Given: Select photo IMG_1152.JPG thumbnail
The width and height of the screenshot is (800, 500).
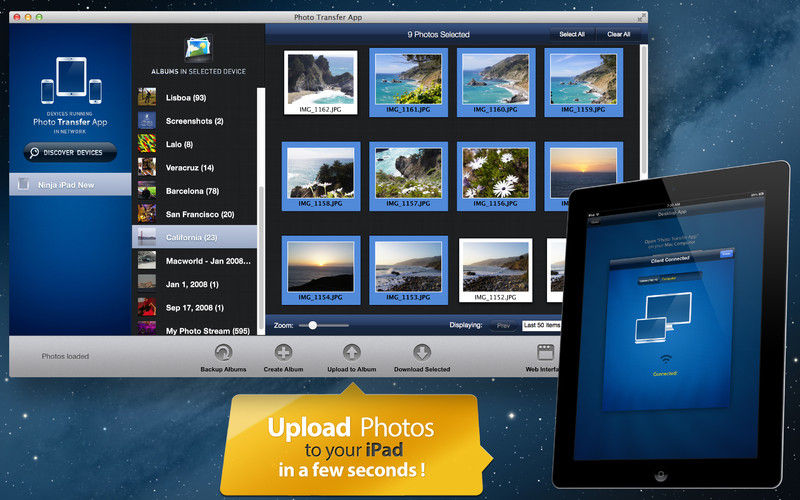Looking at the screenshot, I should click(x=495, y=270).
